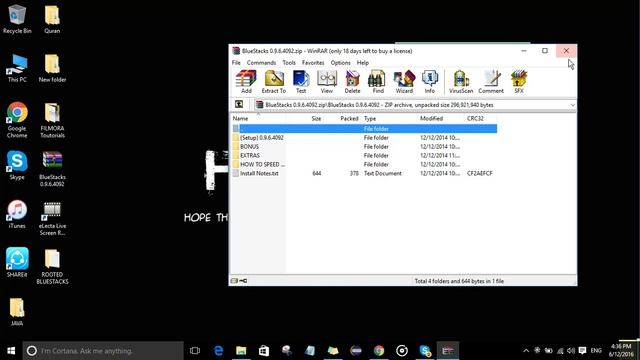This screenshot has height=360, width=640.
Task: Select This PC desktop icon
Action: pos(17,68)
